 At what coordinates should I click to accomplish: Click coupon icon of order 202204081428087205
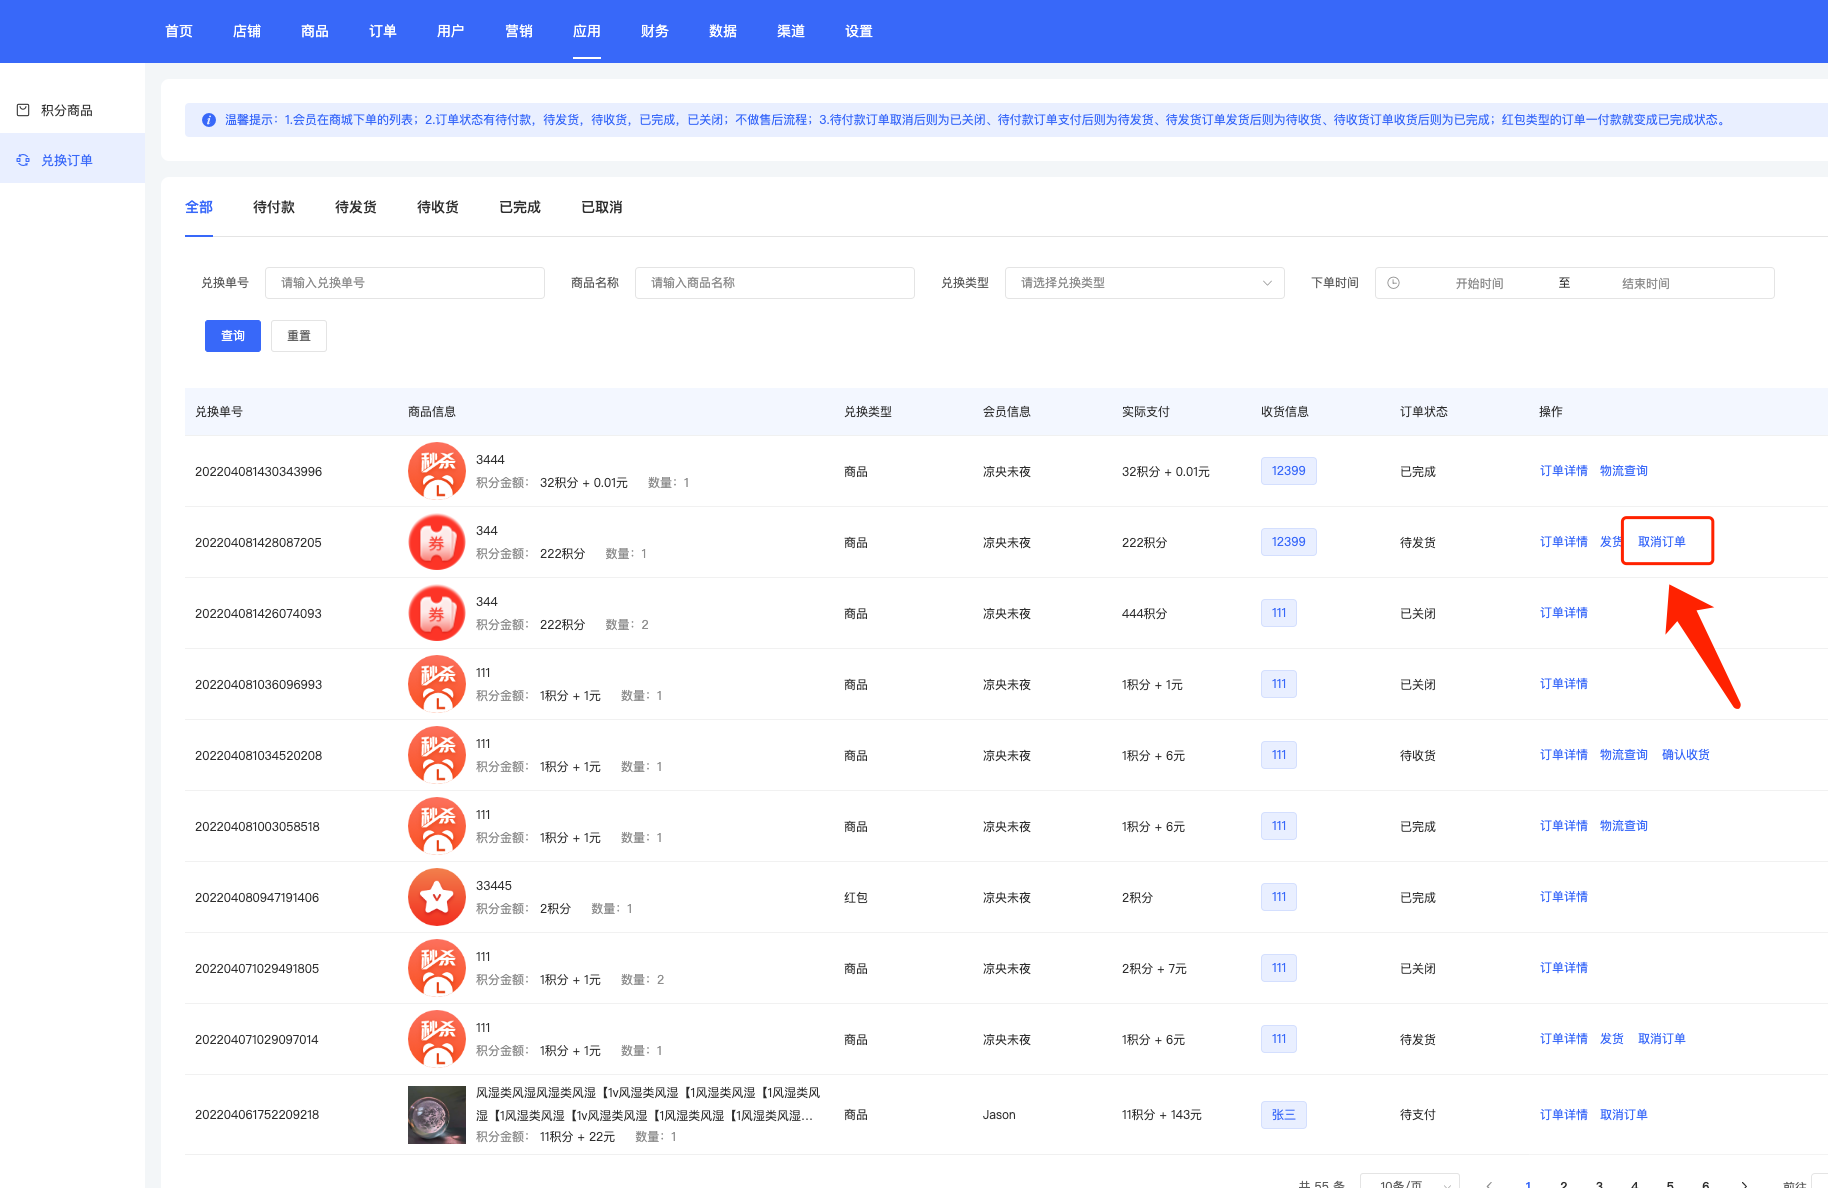(x=437, y=542)
